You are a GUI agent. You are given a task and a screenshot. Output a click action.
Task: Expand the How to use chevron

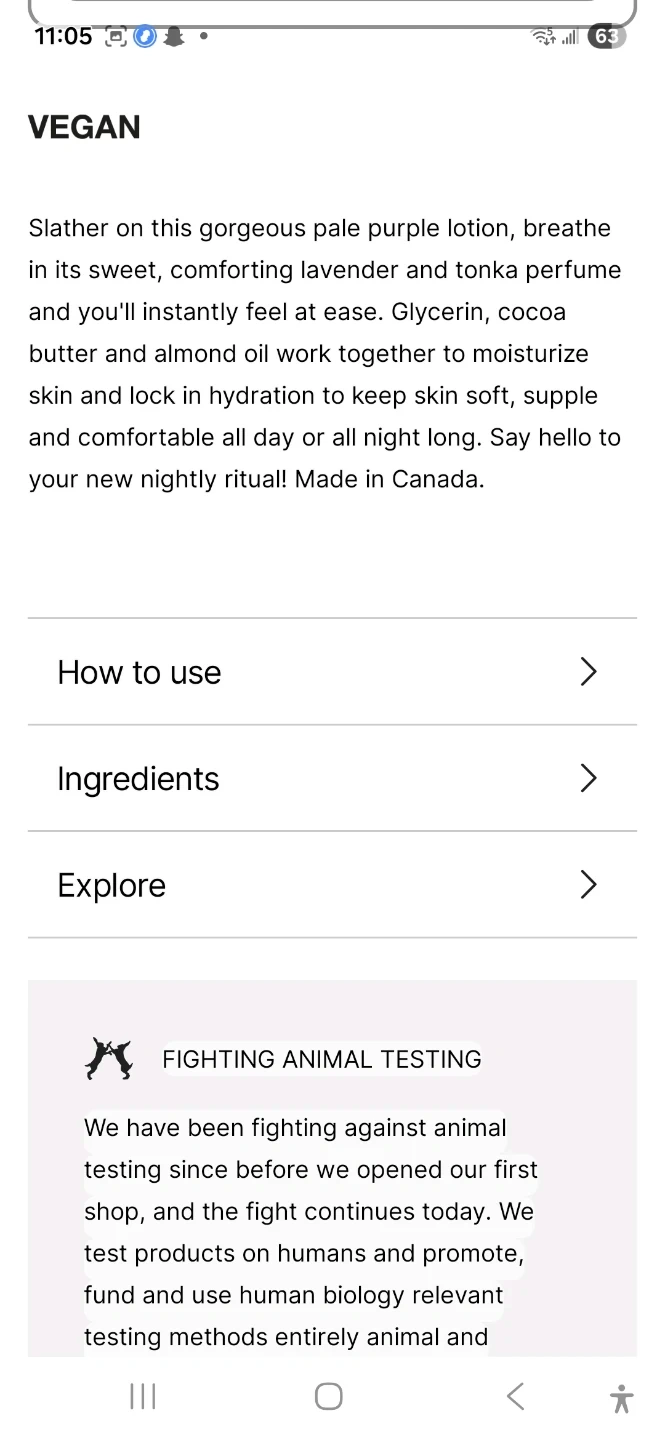pos(588,672)
